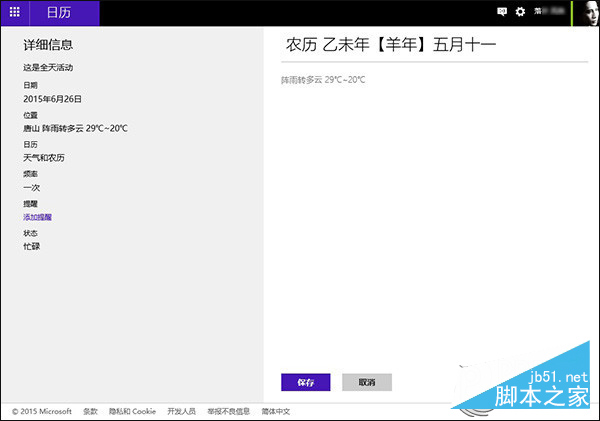Open the chat messages icon
This screenshot has width=600, height=421.
[x=502, y=13]
